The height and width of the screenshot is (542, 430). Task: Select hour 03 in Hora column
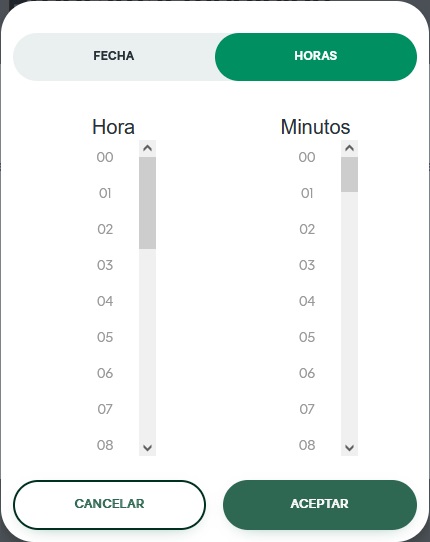click(105, 265)
